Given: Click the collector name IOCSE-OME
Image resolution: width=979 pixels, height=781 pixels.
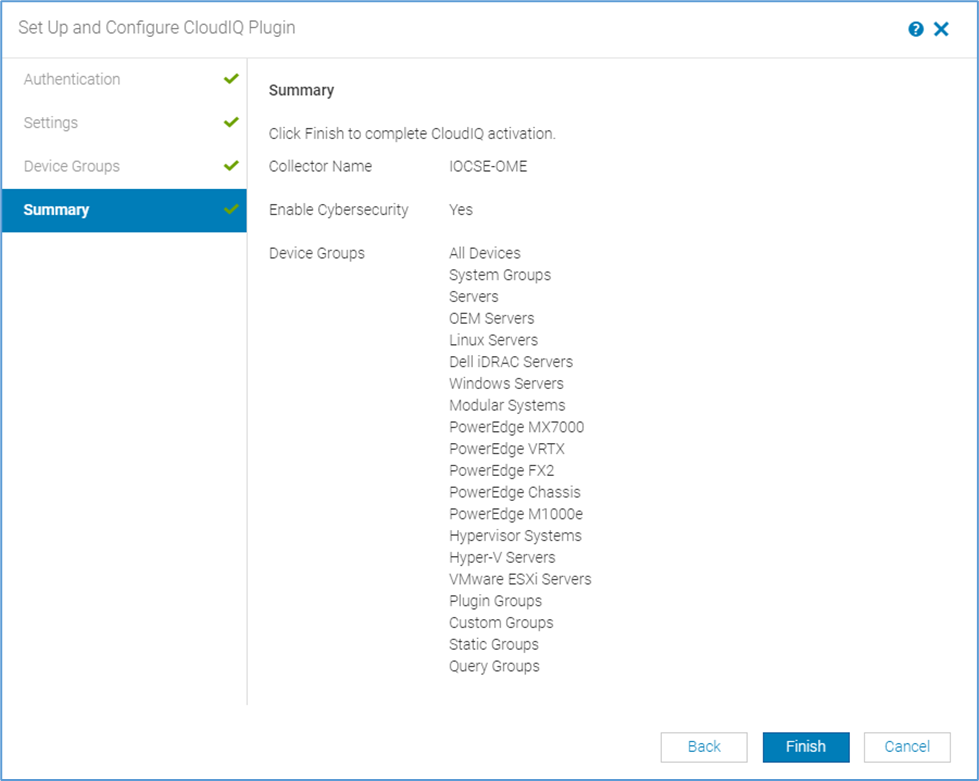Looking at the screenshot, I should (490, 166).
